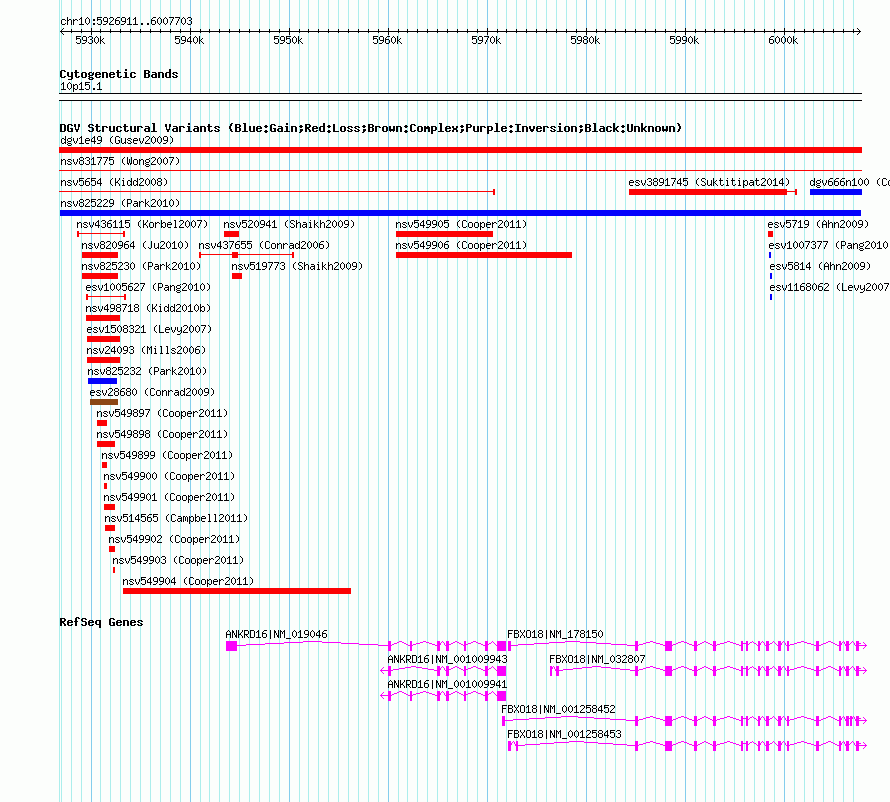Click the ANKRD16|NM_019046 gene label
The height and width of the screenshot is (802, 890).
[x=276, y=634]
